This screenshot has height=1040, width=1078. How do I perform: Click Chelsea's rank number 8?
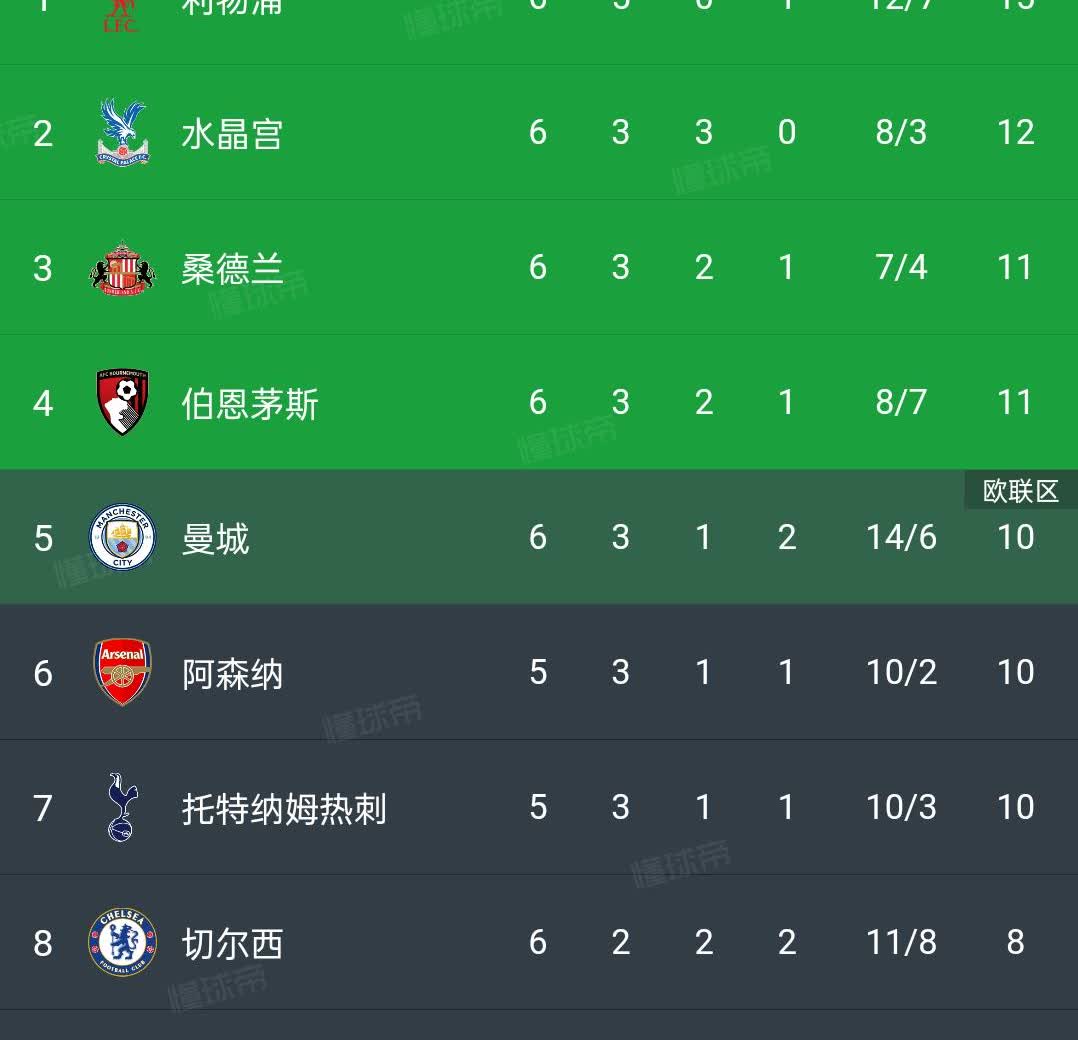tap(42, 943)
